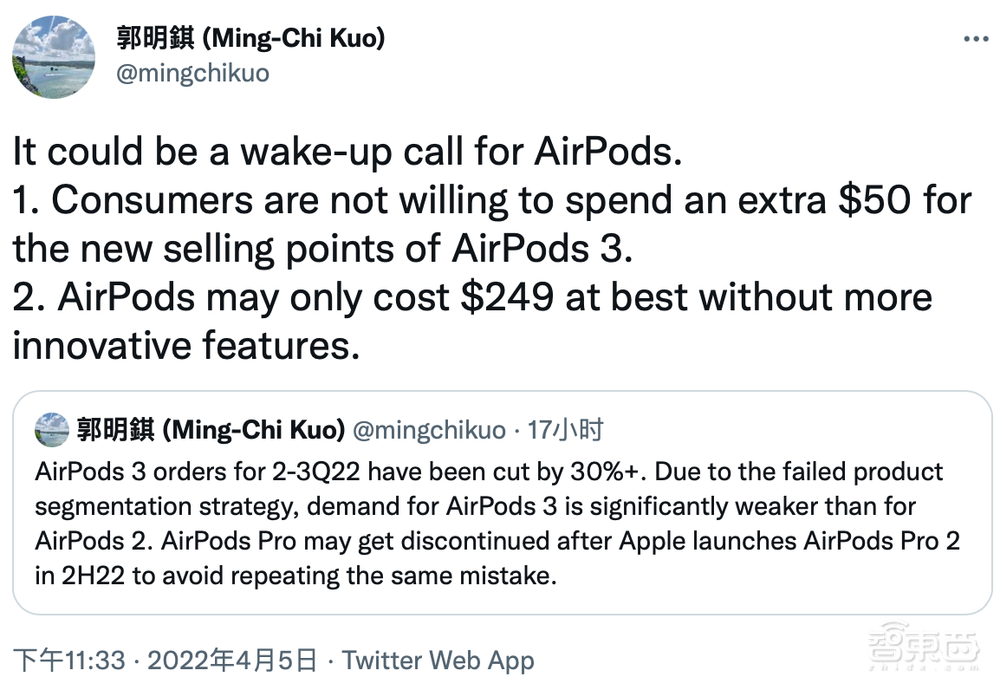Open the quoted tweet's 17小时 timestamp
The width and height of the screenshot is (1000, 690).
(565, 430)
